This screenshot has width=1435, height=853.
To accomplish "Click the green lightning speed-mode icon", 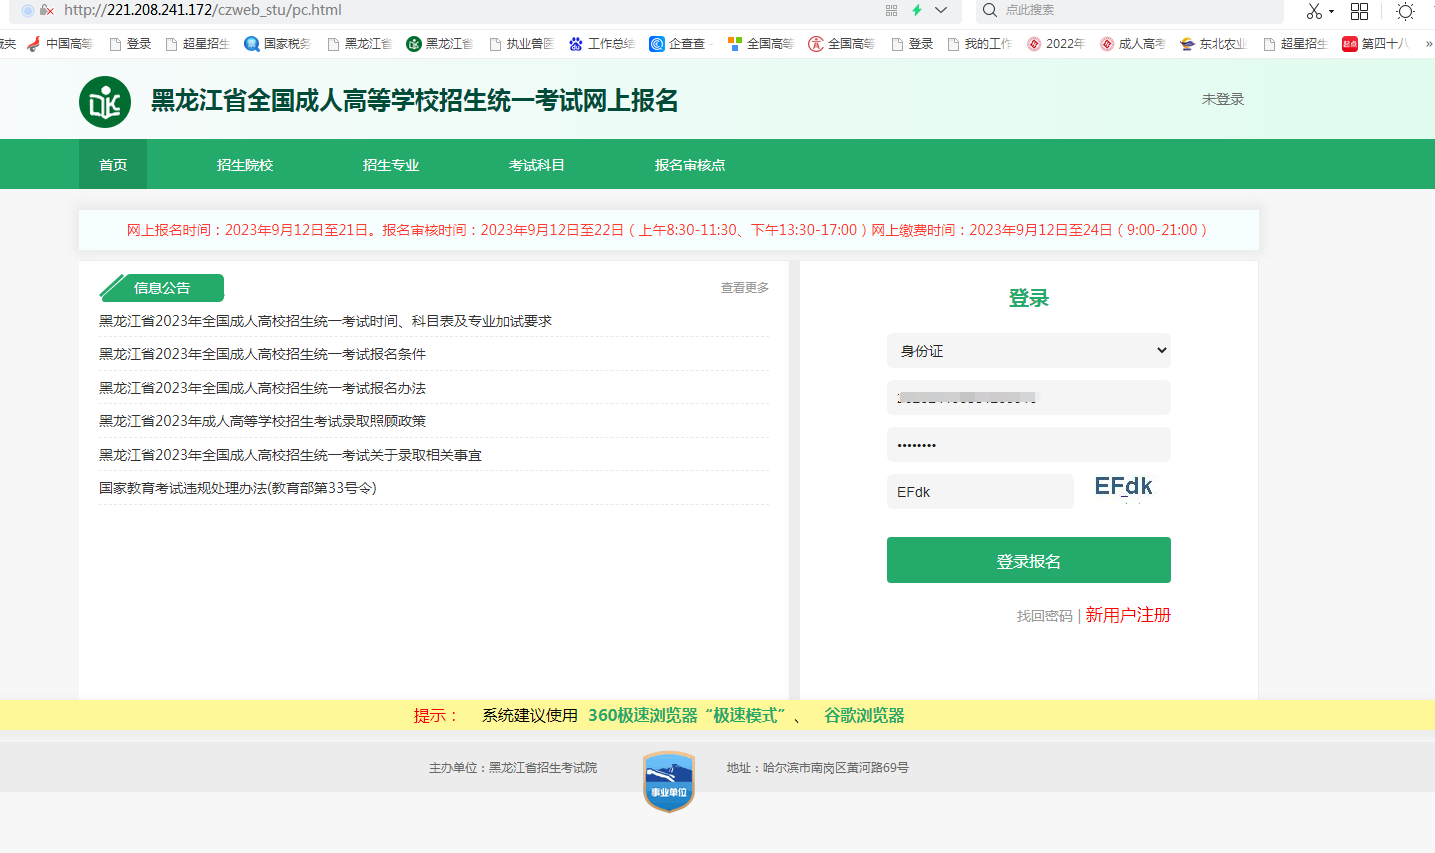I will pos(916,10).
